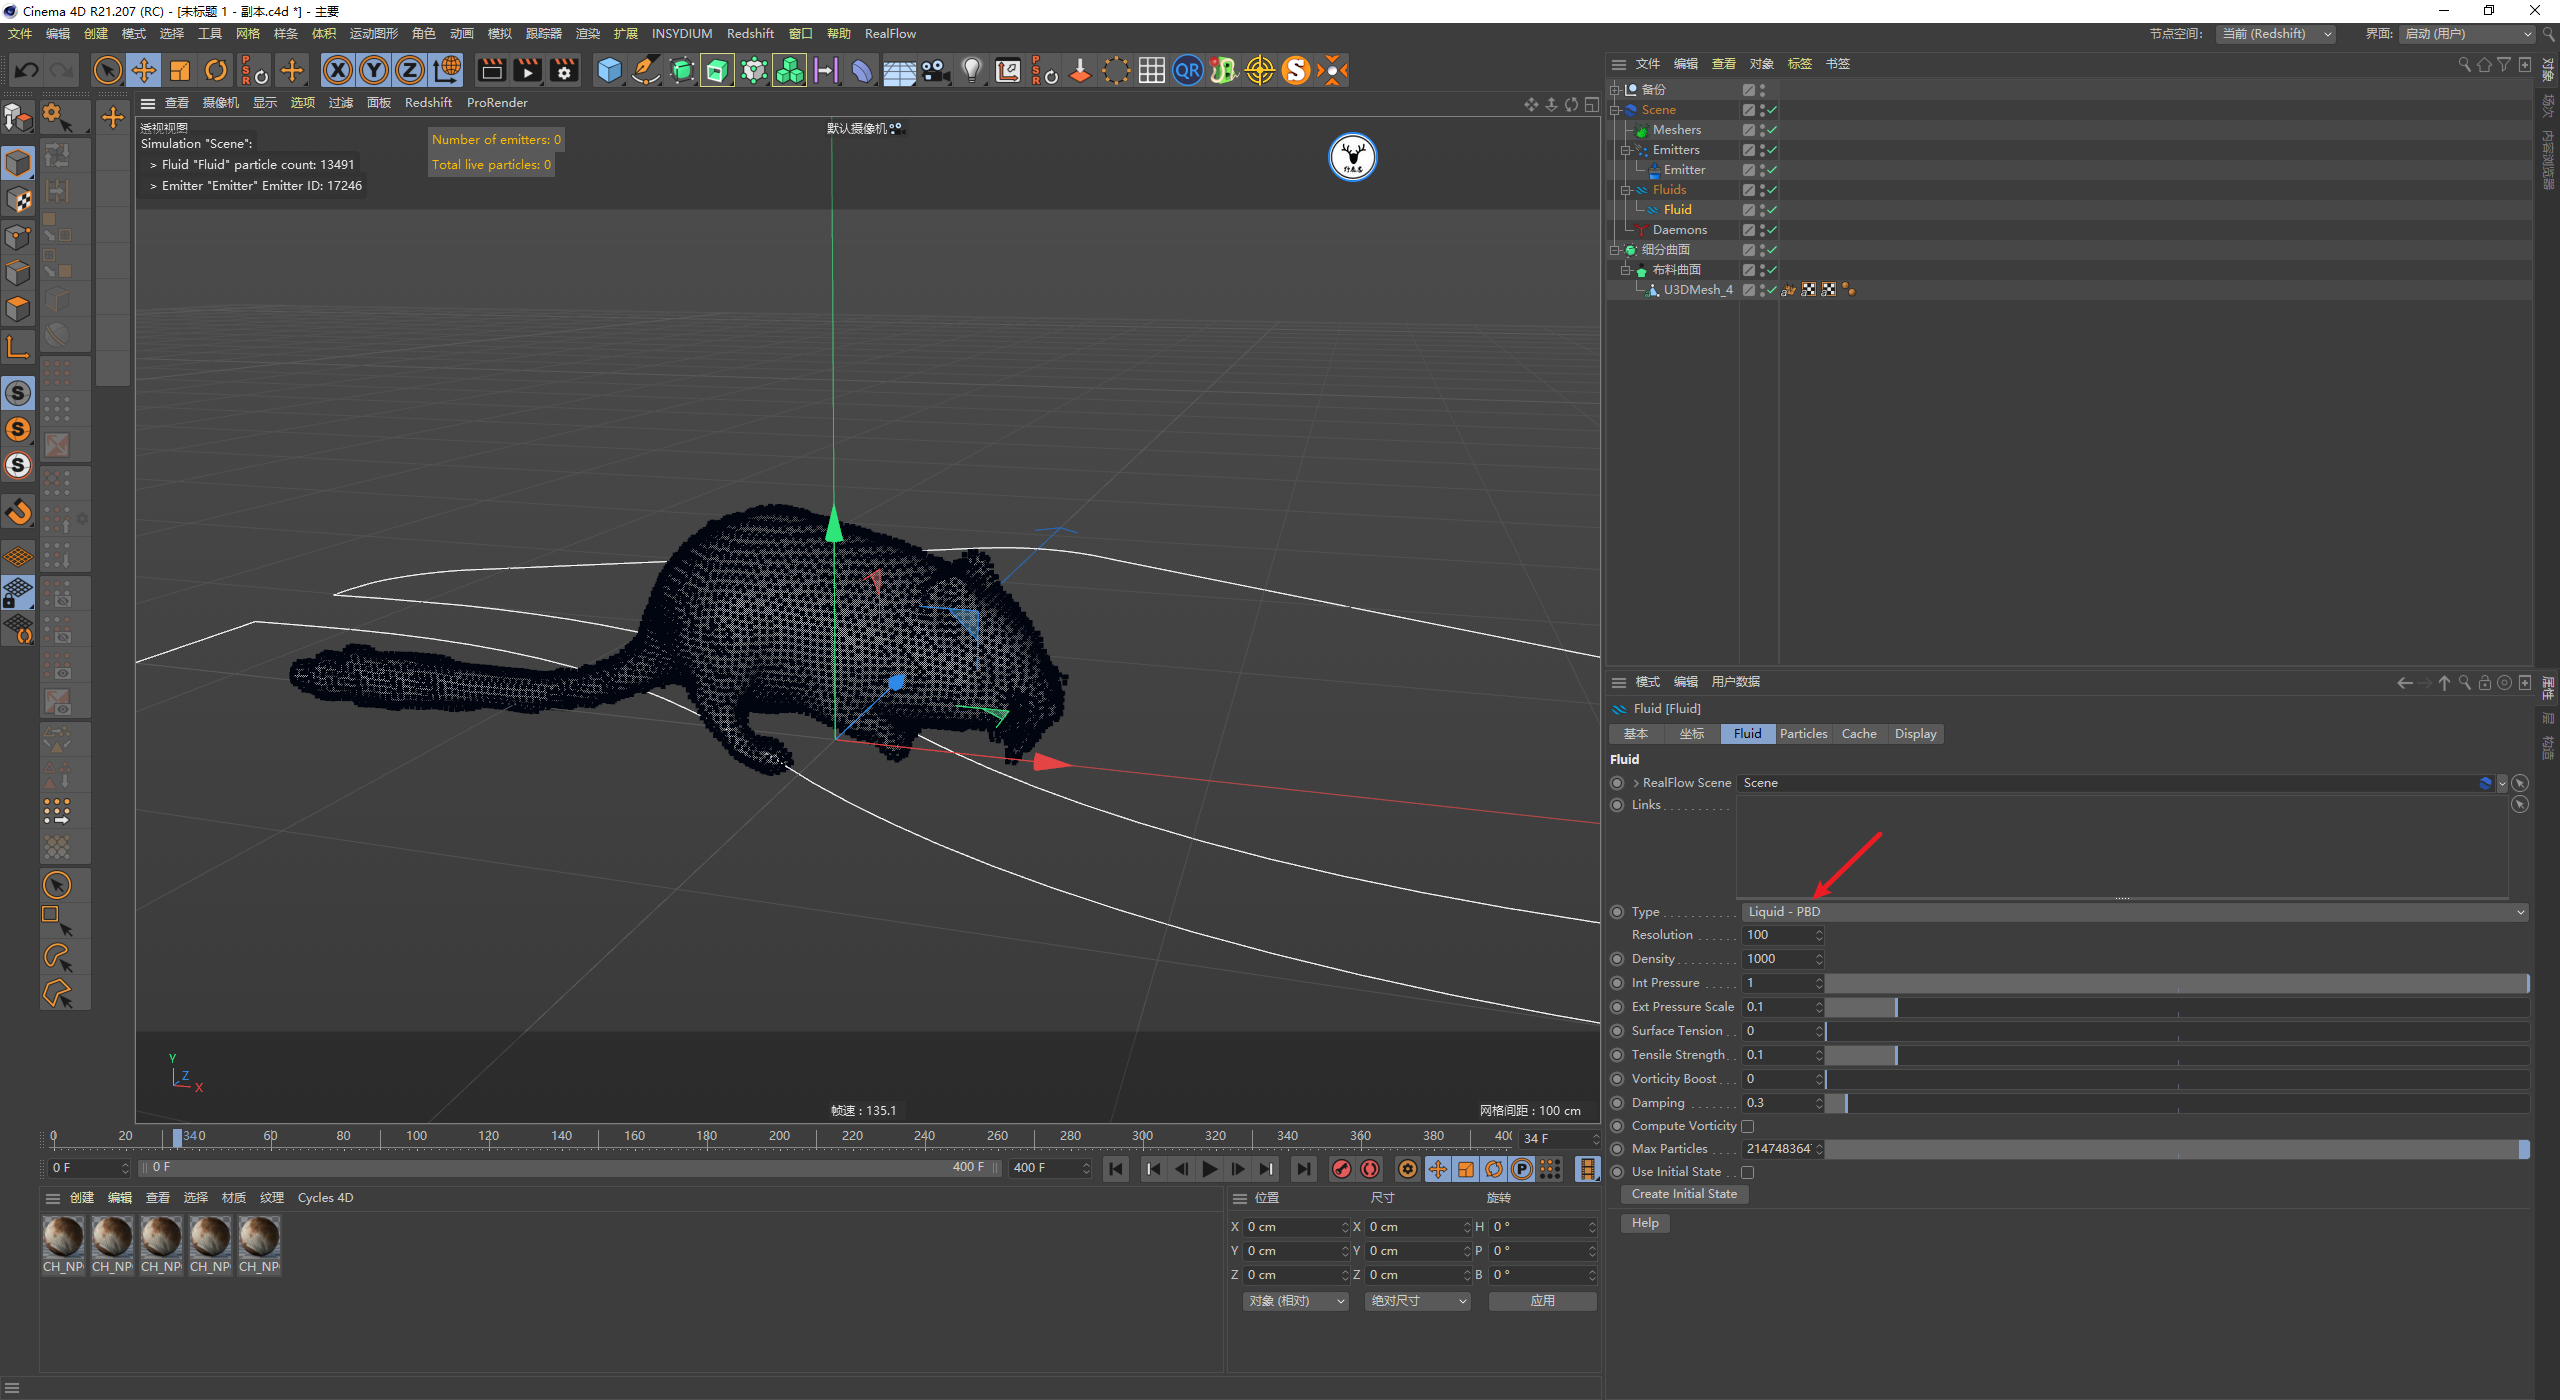Image resolution: width=2560 pixels, height=1400 pixels.
Task: Open the 绝对尺寸 size mode dropdown
Action: click(1417, 1301)
